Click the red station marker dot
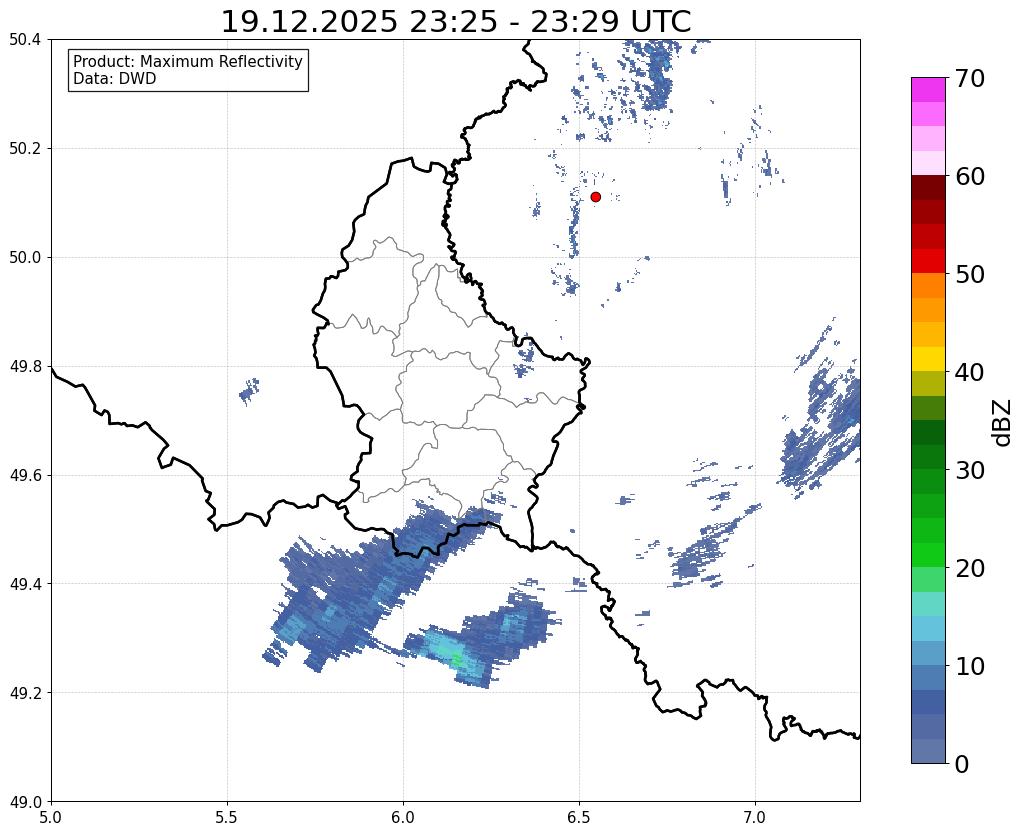The image size is (1023, 834). [x=595, y=197]
